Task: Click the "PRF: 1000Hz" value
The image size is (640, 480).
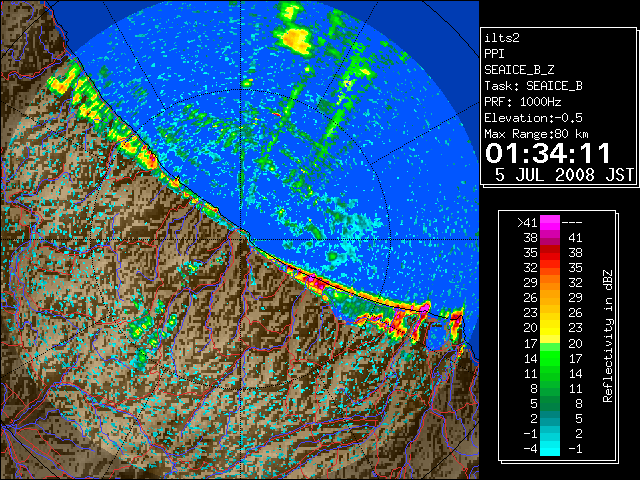Action: (523, 102)
